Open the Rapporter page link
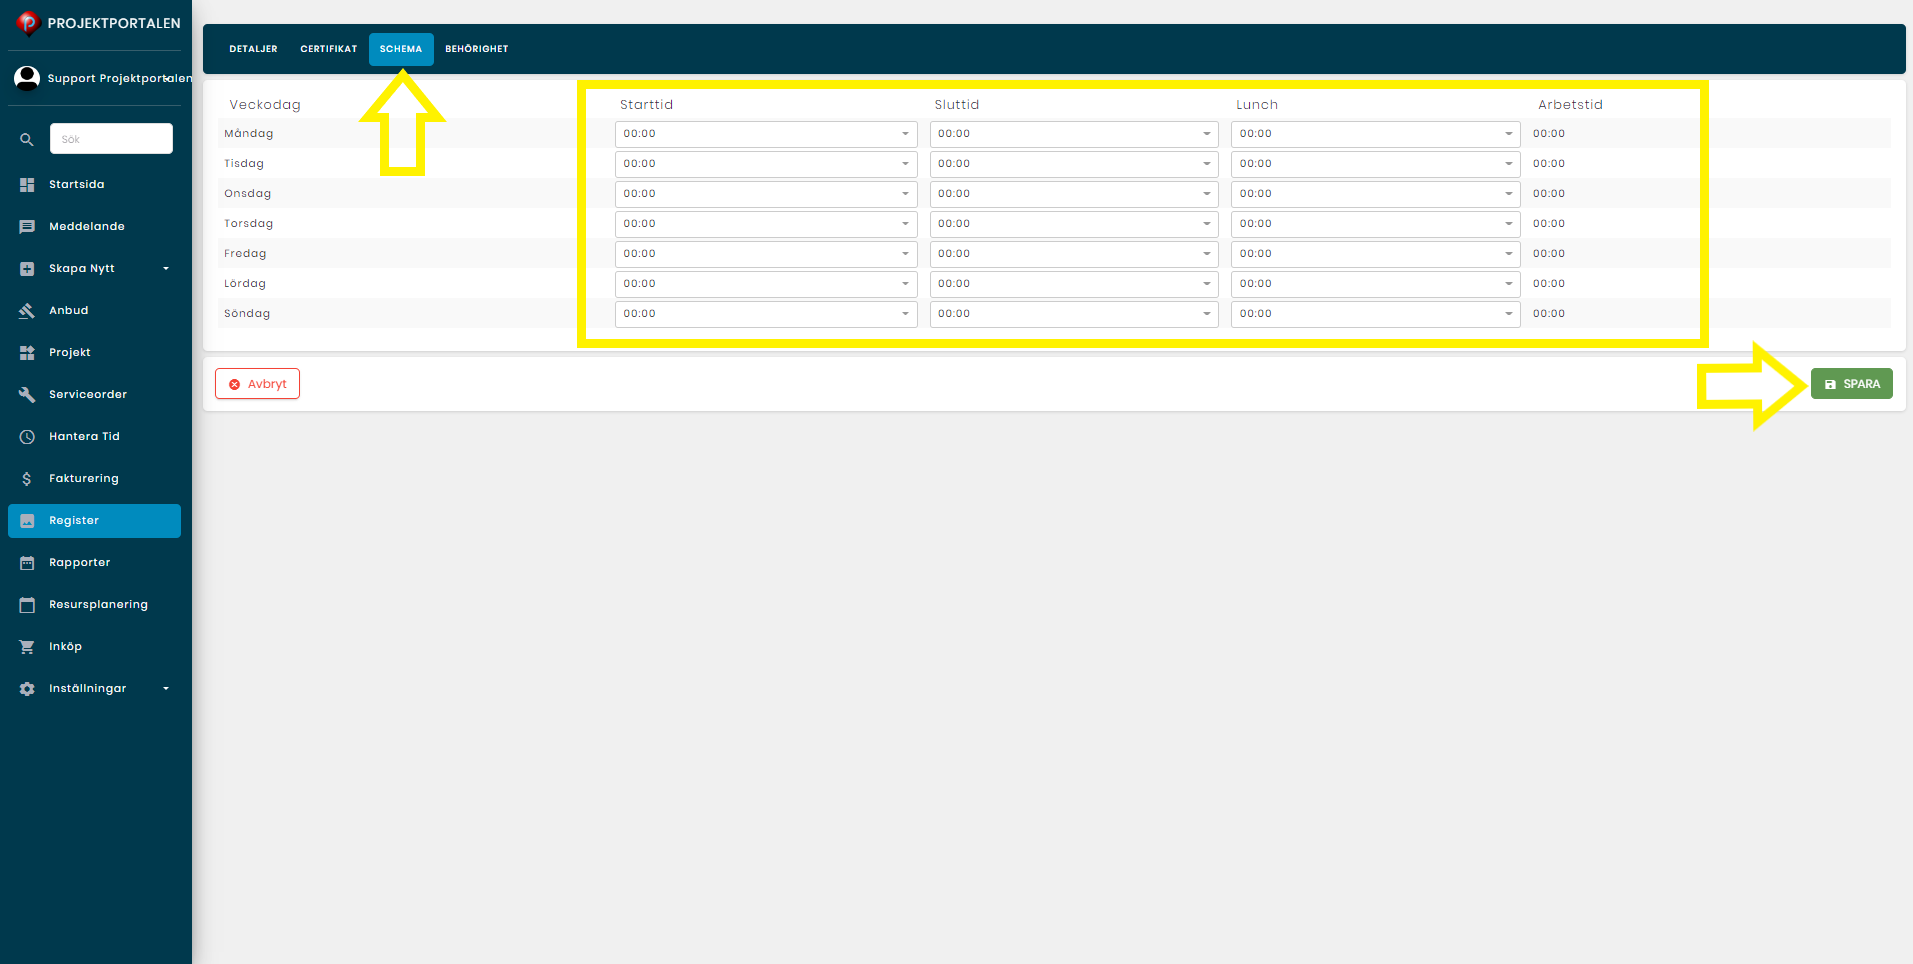The height and width of the screenshot is (964, 1913). pos(80,563)
